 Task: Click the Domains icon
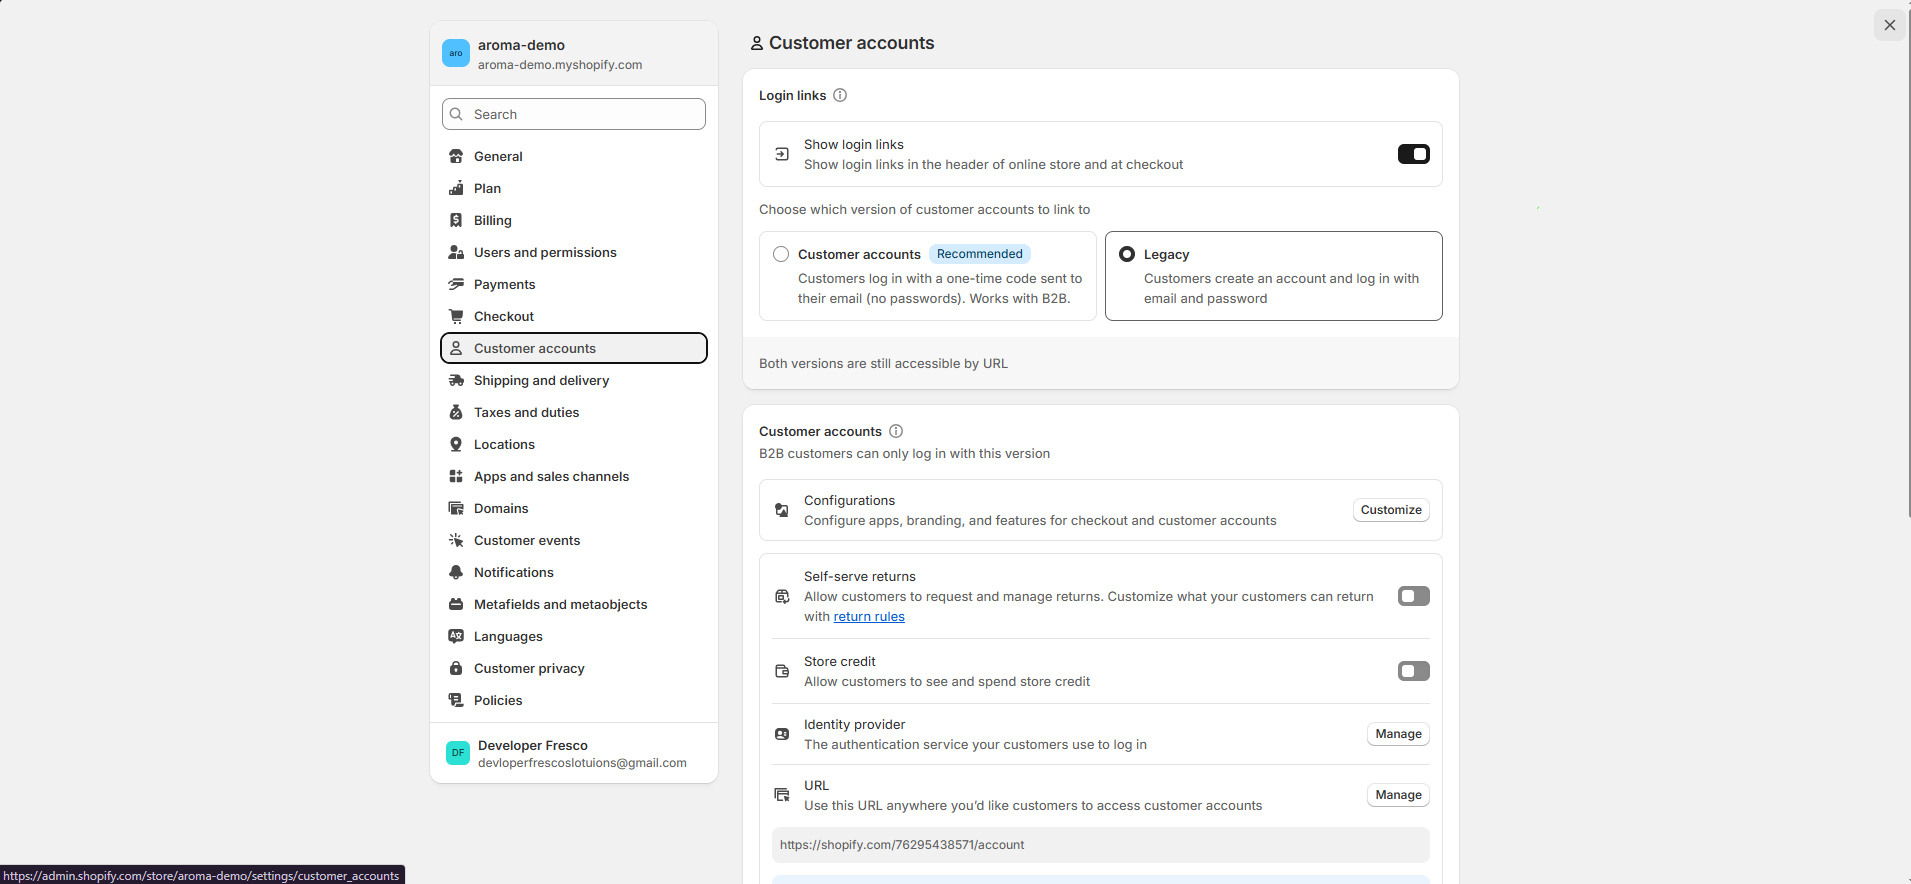(x=456, y=508)
